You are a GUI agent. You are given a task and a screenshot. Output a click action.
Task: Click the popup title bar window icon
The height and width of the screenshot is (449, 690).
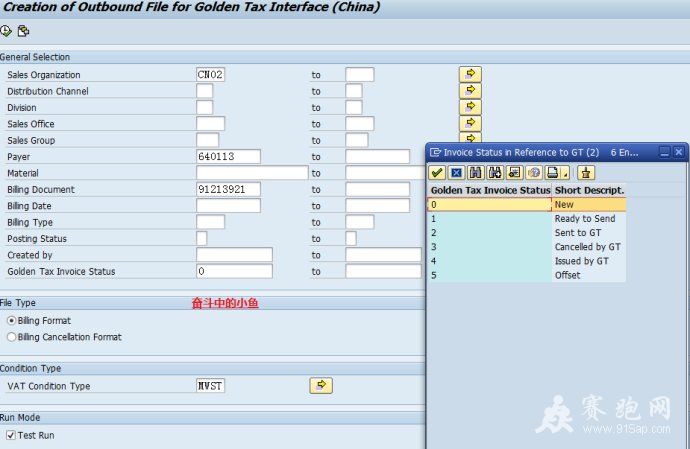tap(435, 152)
